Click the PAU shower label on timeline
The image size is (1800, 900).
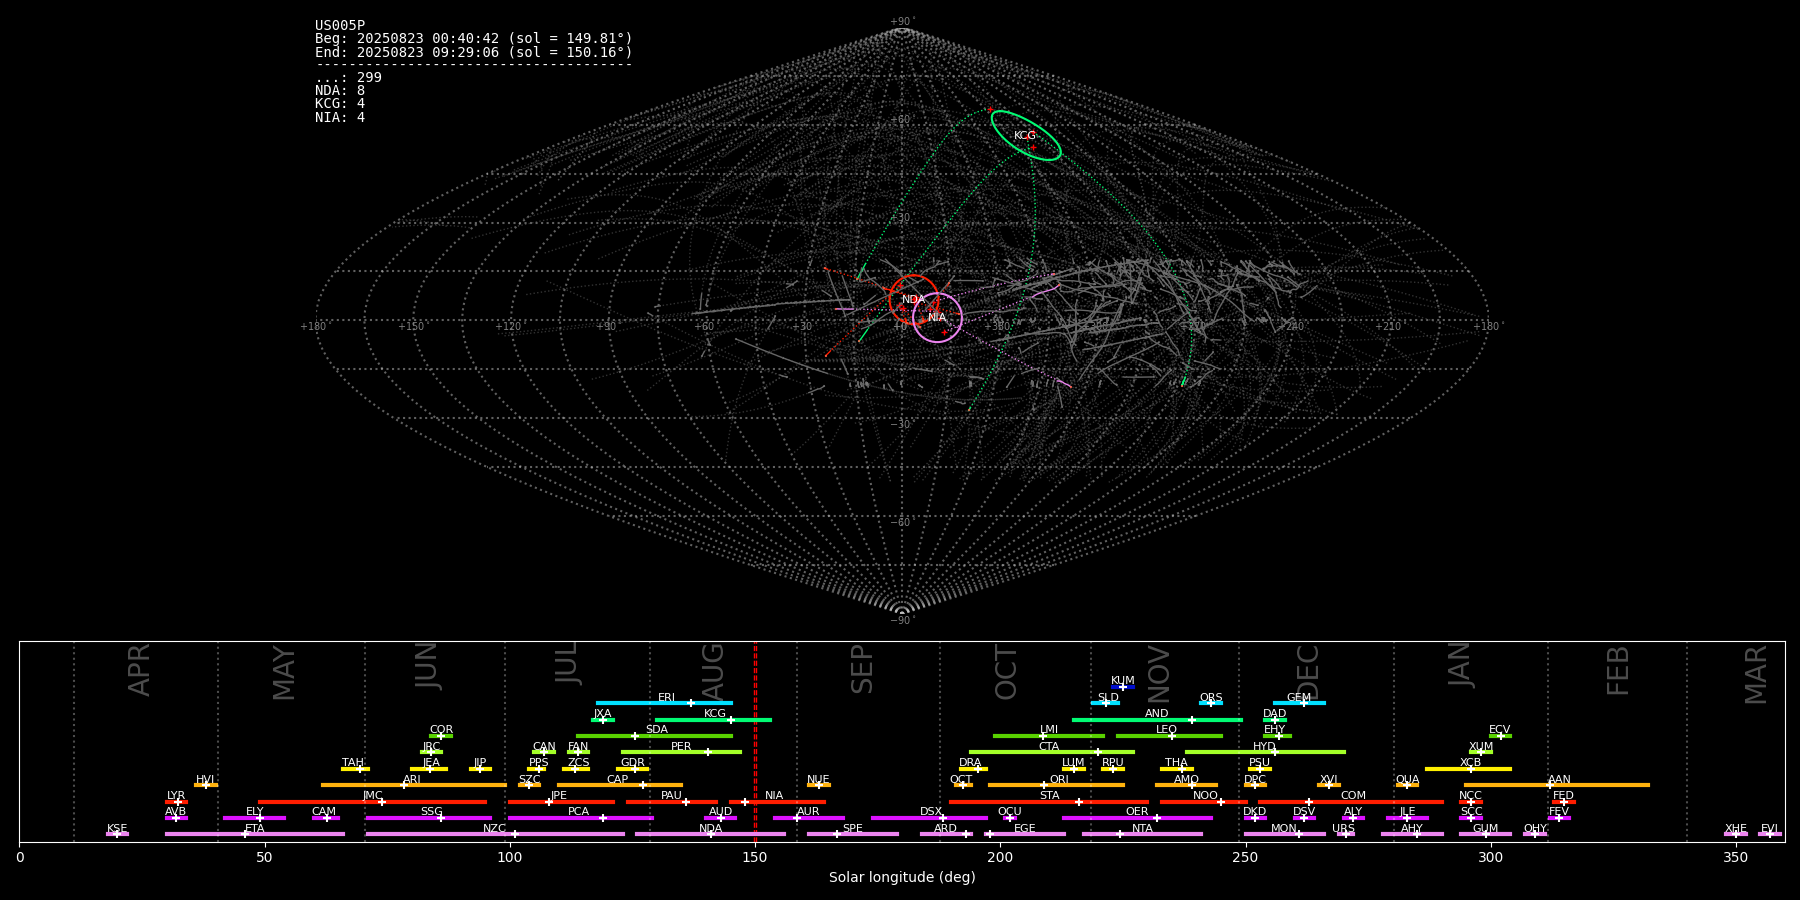[671, 796]
